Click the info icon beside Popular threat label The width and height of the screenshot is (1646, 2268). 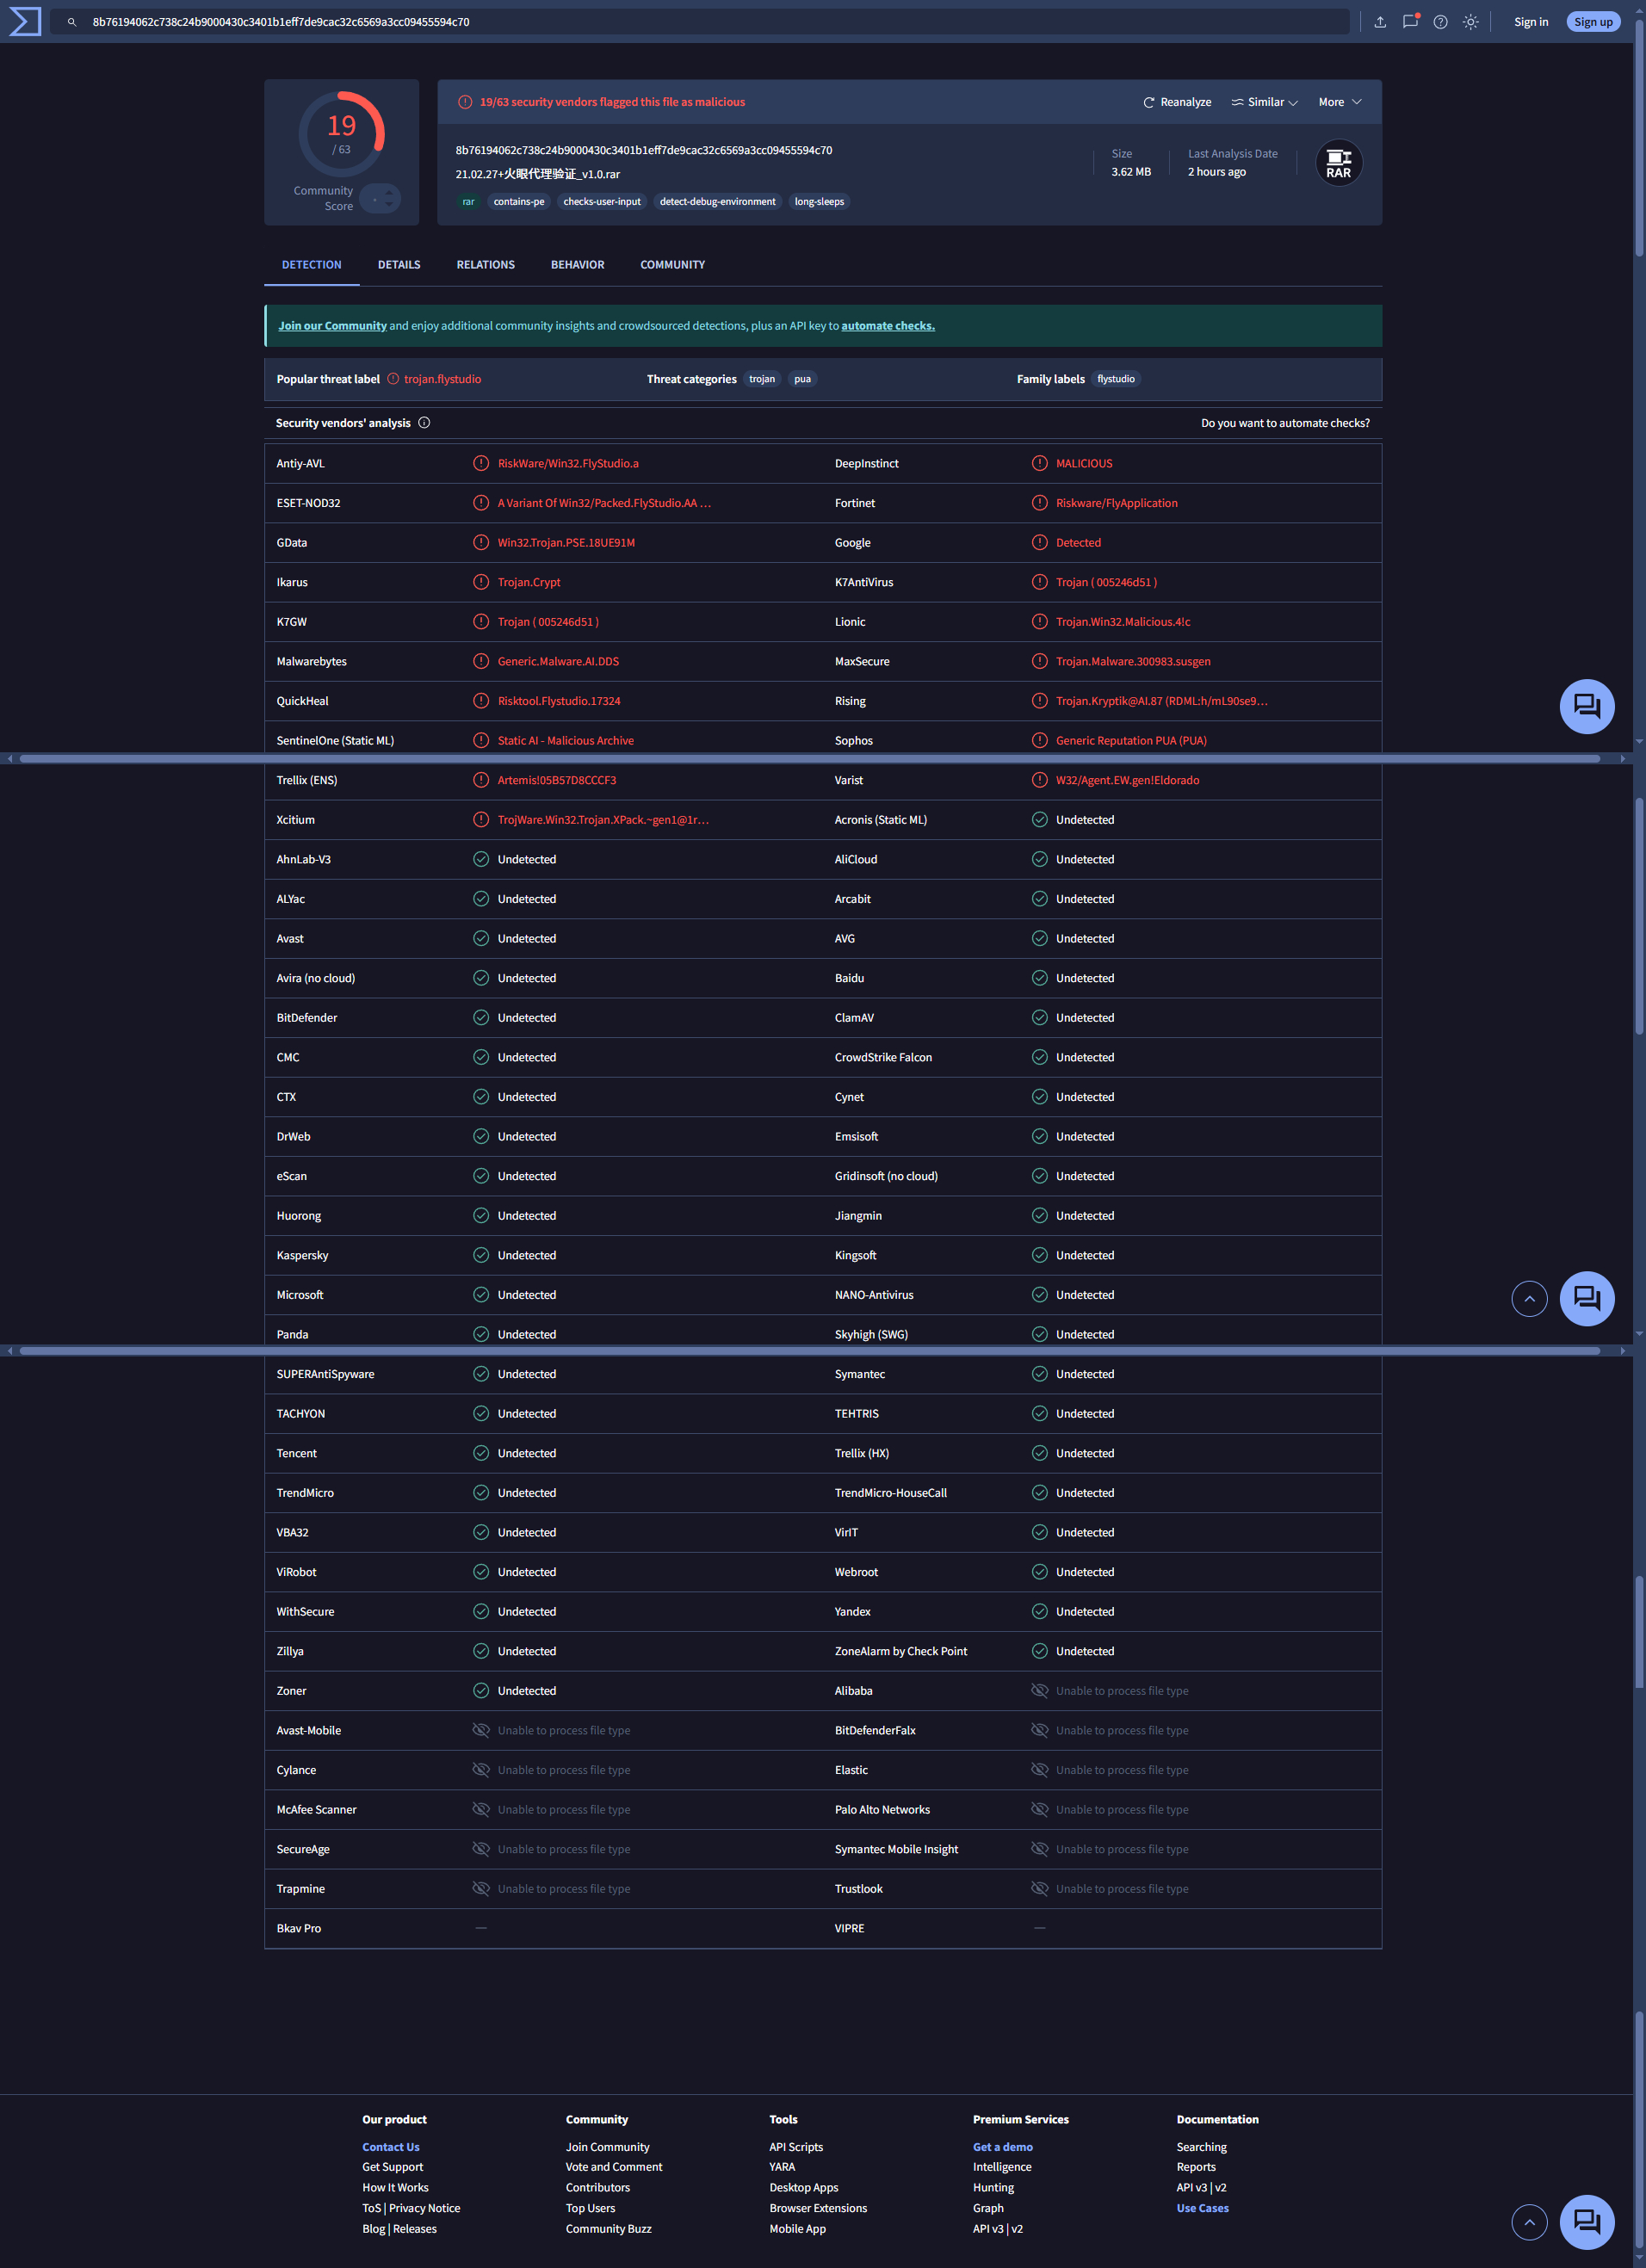[x=393, y=379]
